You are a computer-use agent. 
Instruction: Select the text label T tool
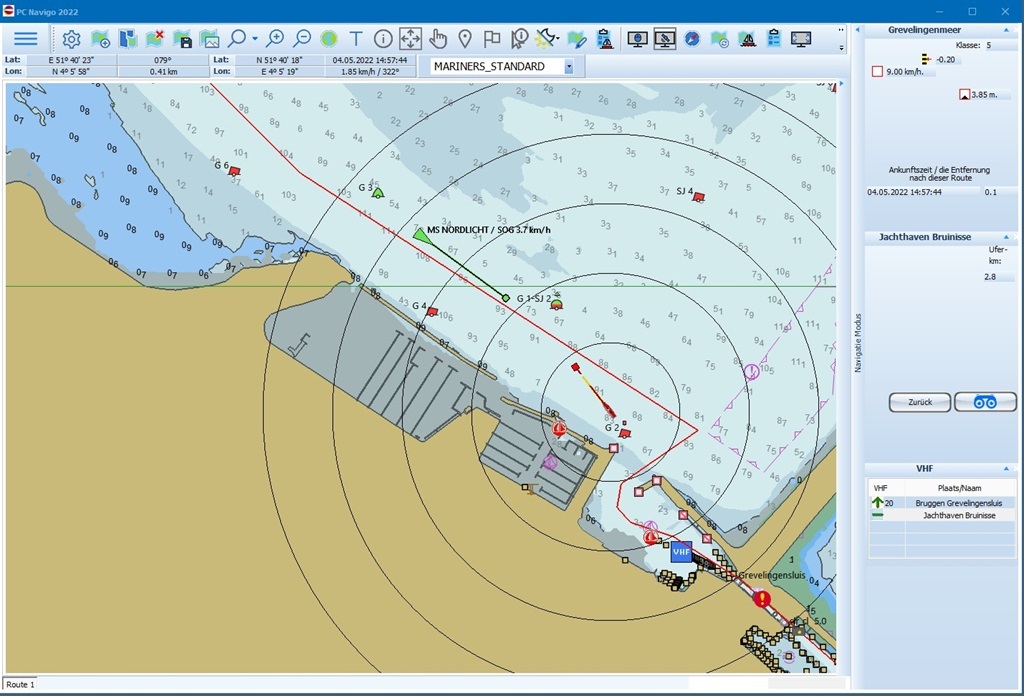pyautogui.click(x=356, y=39)
